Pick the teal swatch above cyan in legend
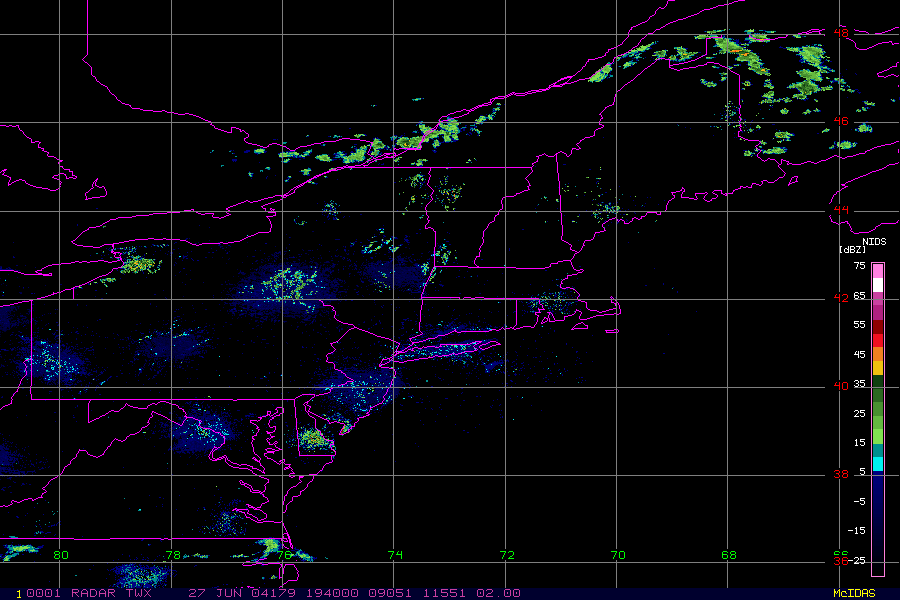Viewport: 900px width, 600px height. pyautogui.click(x=878, y=451)
